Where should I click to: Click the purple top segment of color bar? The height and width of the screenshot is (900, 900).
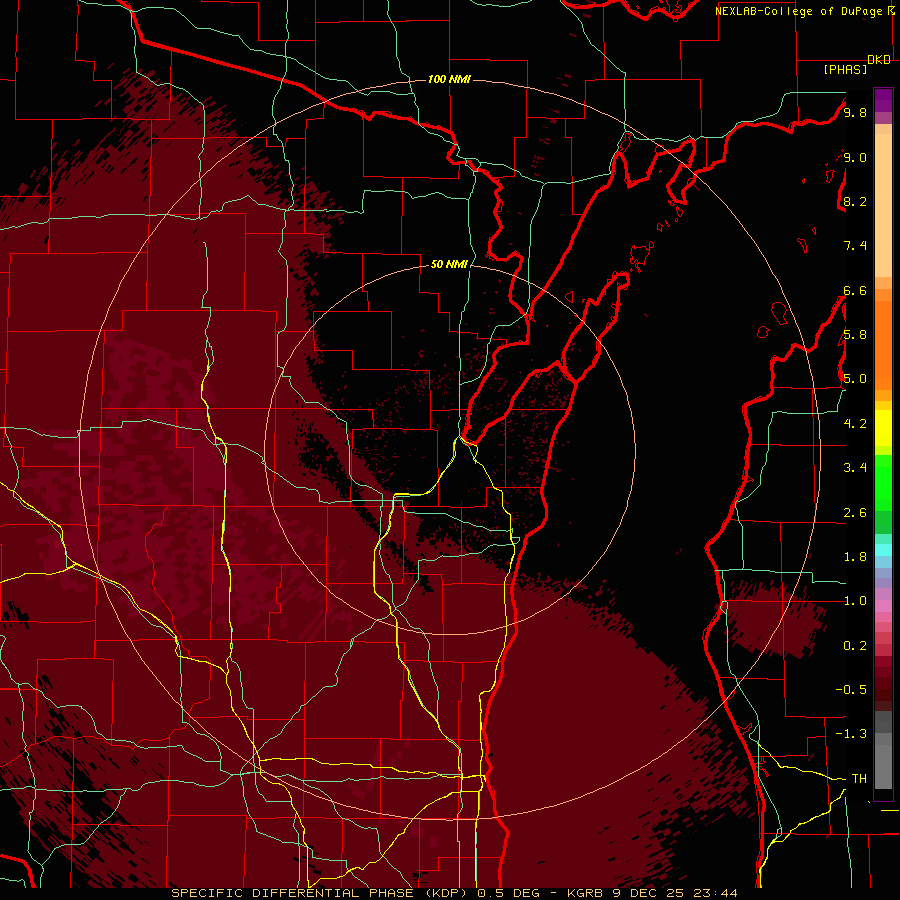click(x=883, y=100)
